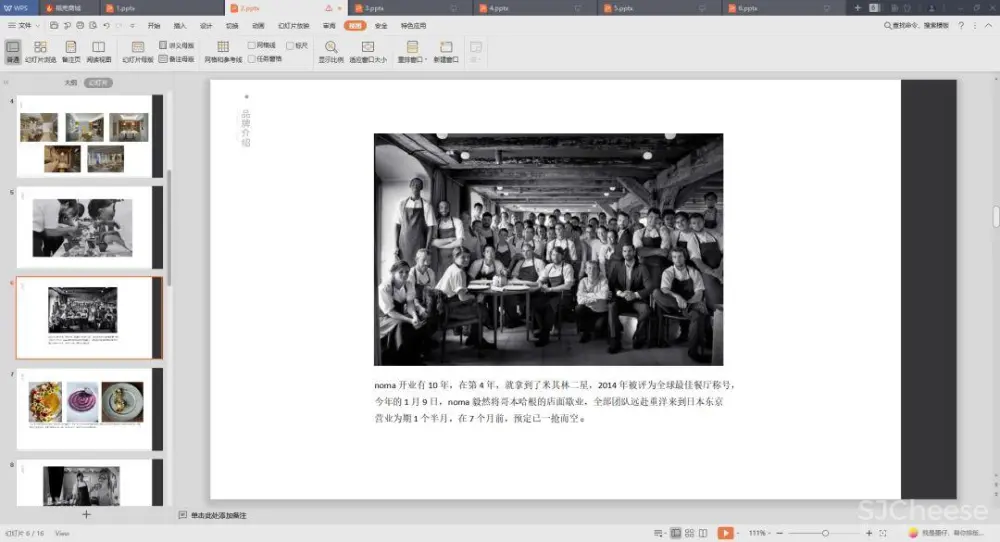Click the search command magnifier field
This screenshot has height=542, width=1000.
click(x=916, y=26)
